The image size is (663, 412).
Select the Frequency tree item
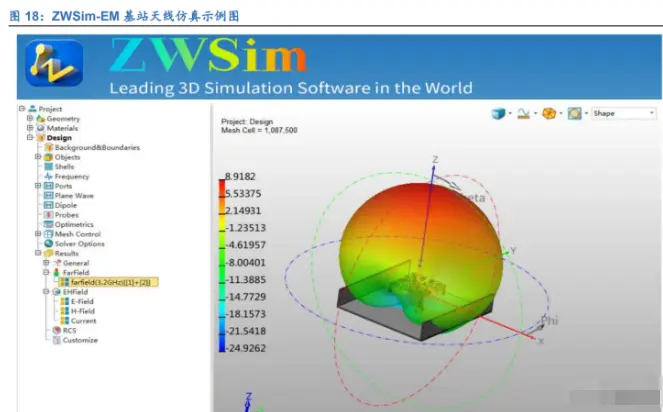[x=72, y=176]
